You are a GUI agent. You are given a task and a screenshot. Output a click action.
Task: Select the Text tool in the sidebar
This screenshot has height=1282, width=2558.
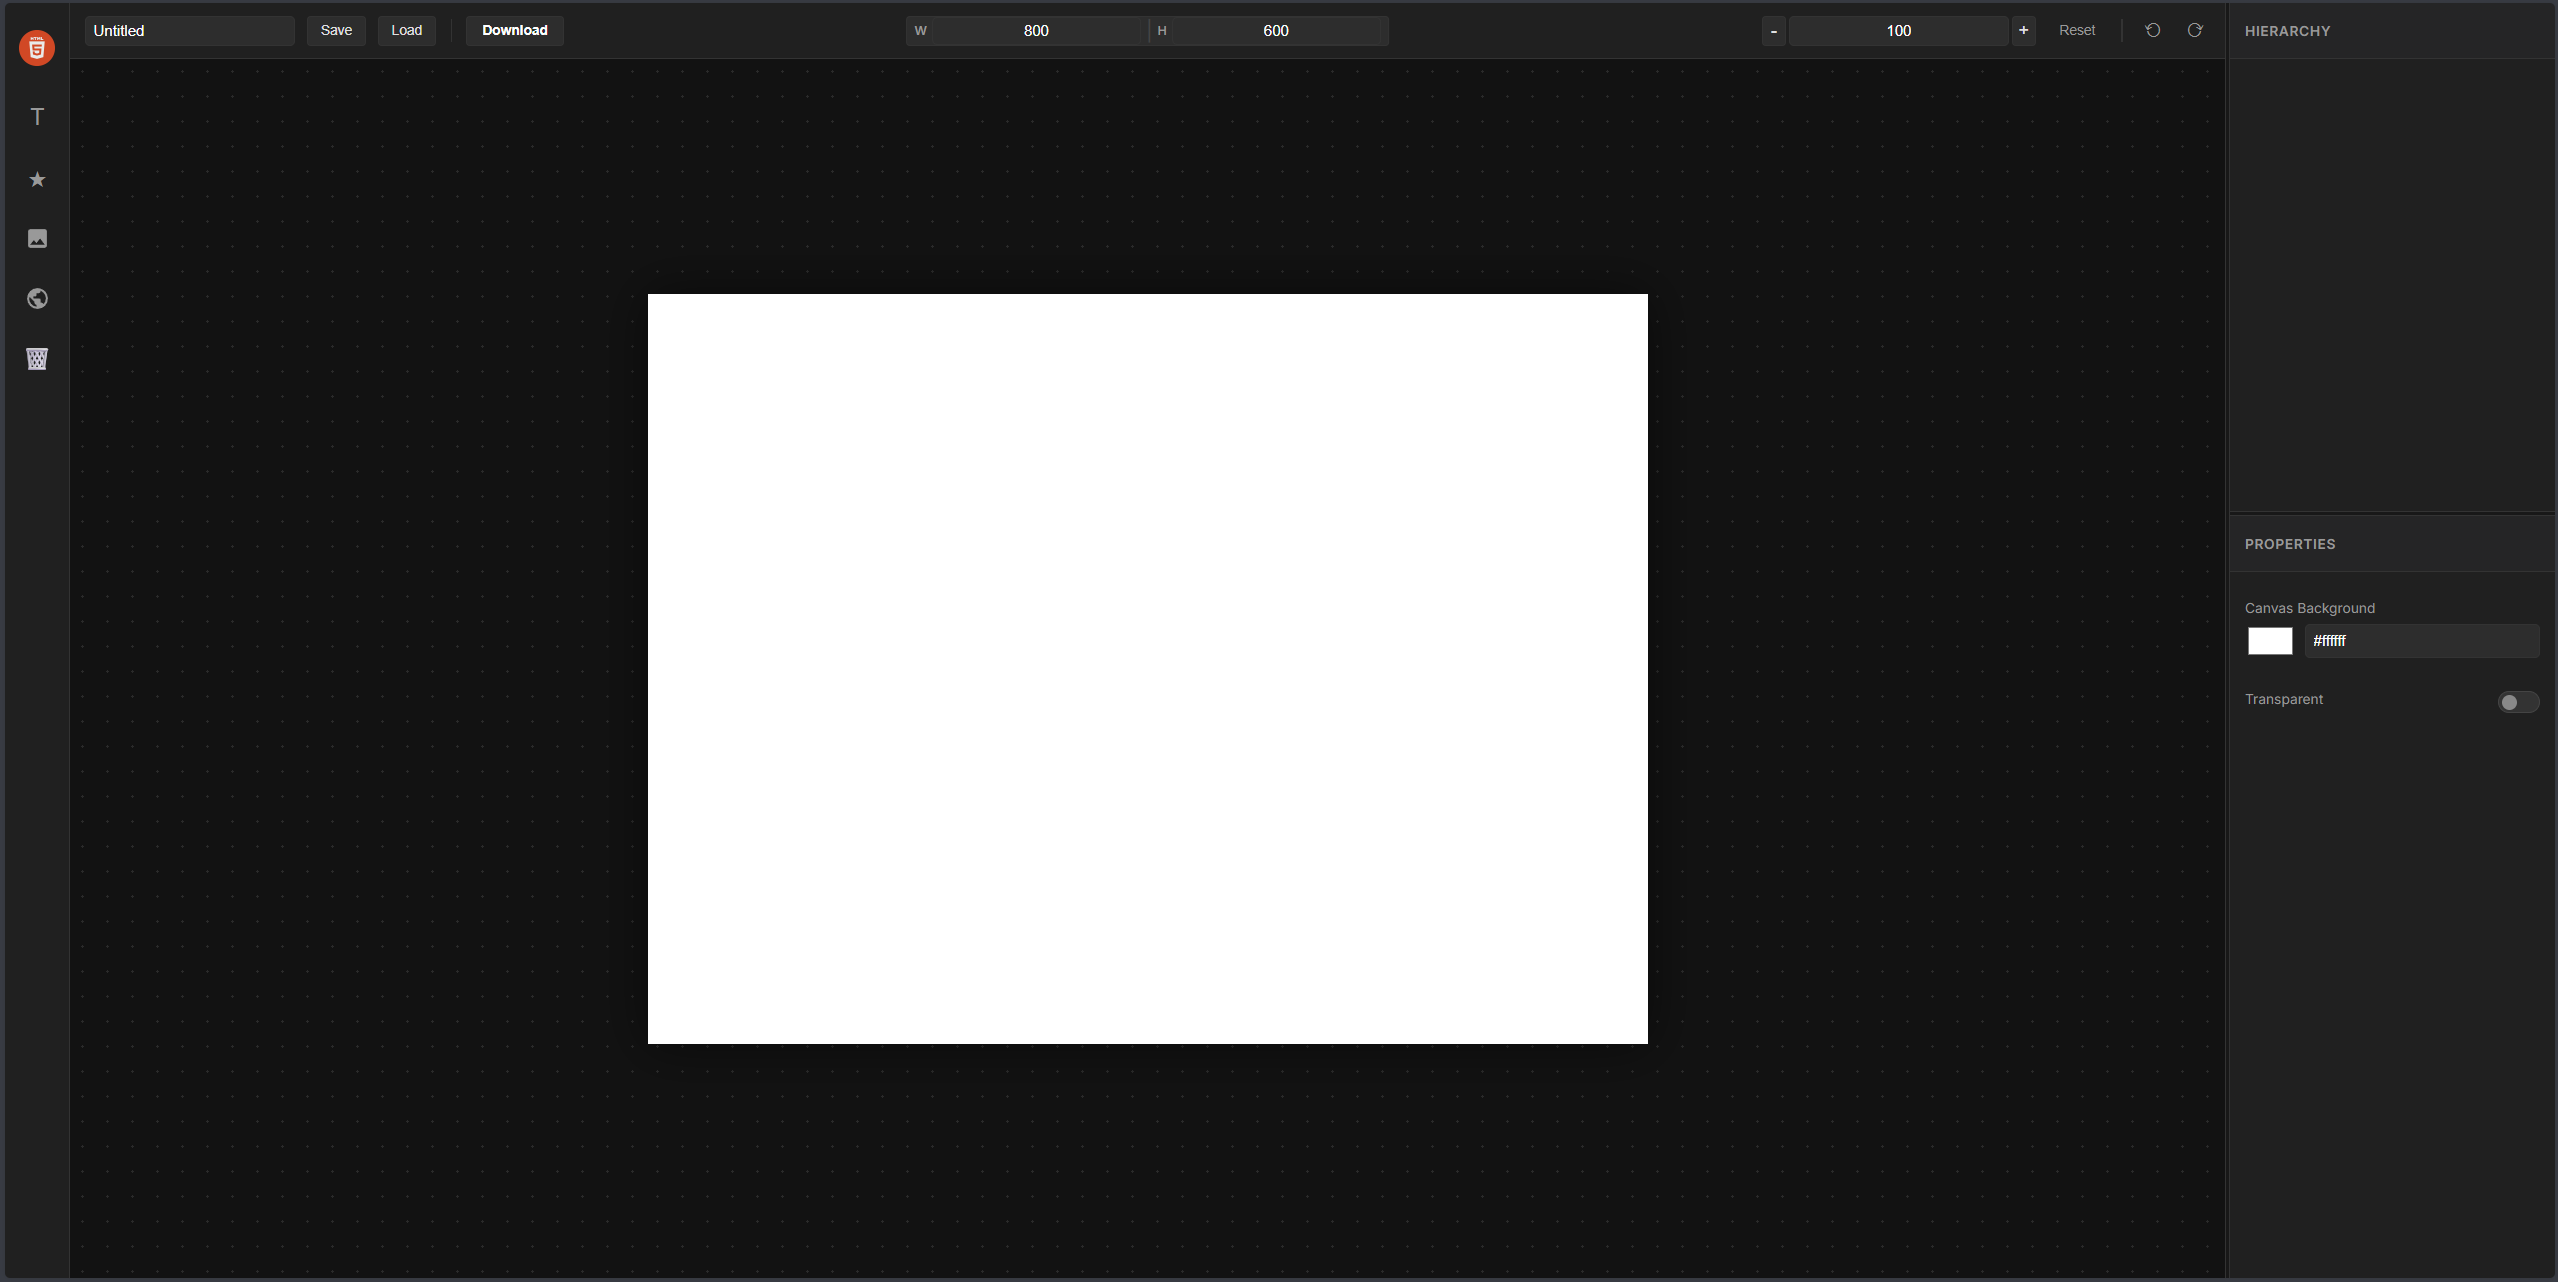(x=37, y=117)
